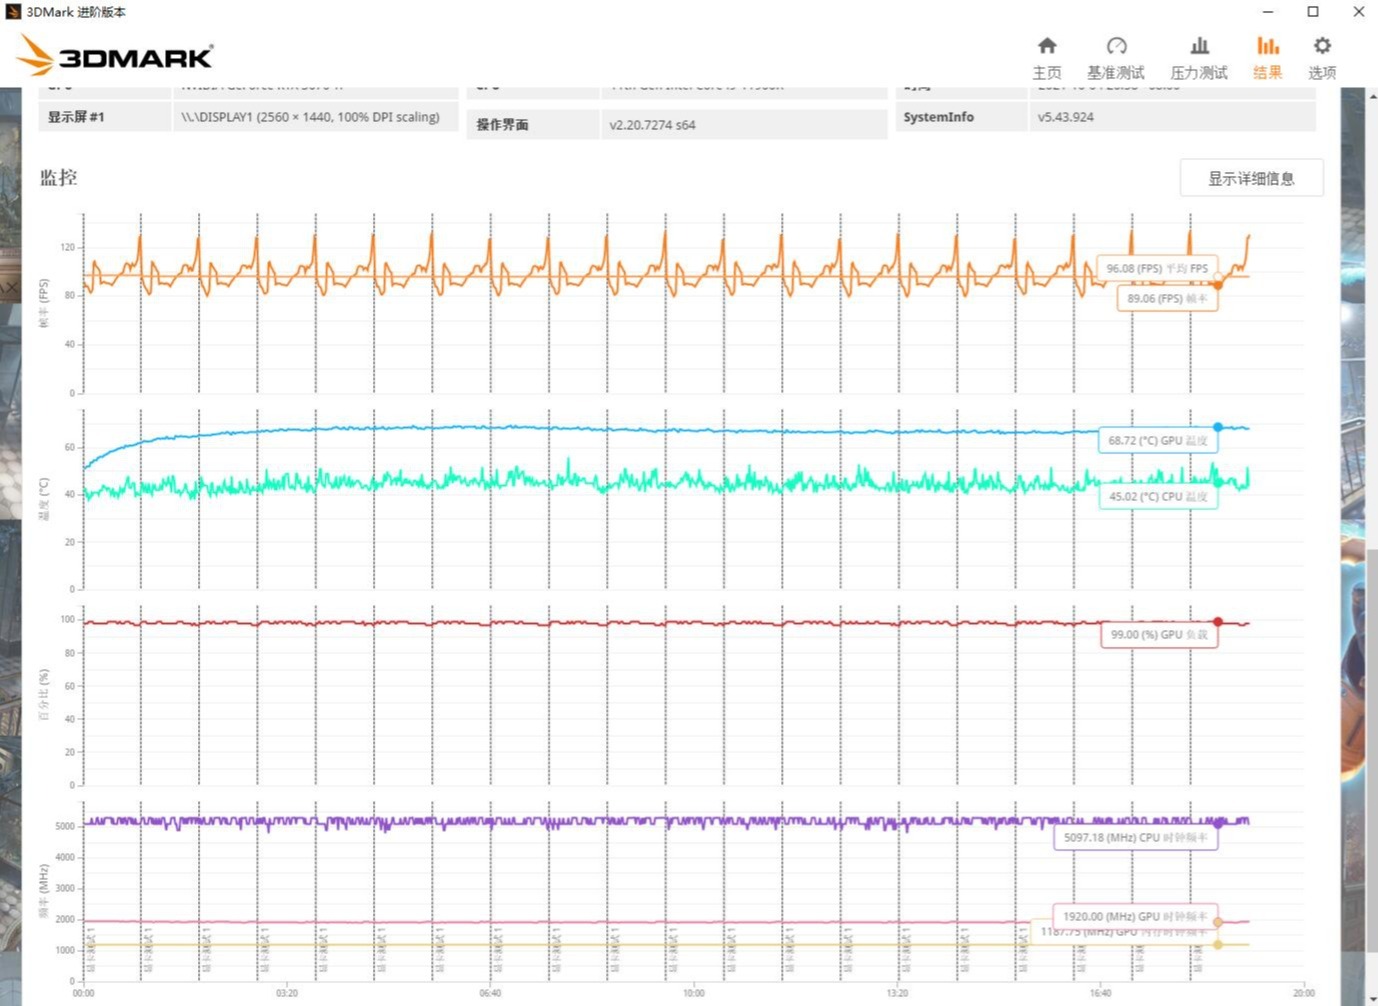
Task: Click the blue GPU temperature marker dot
Action: click(1218, 427)
